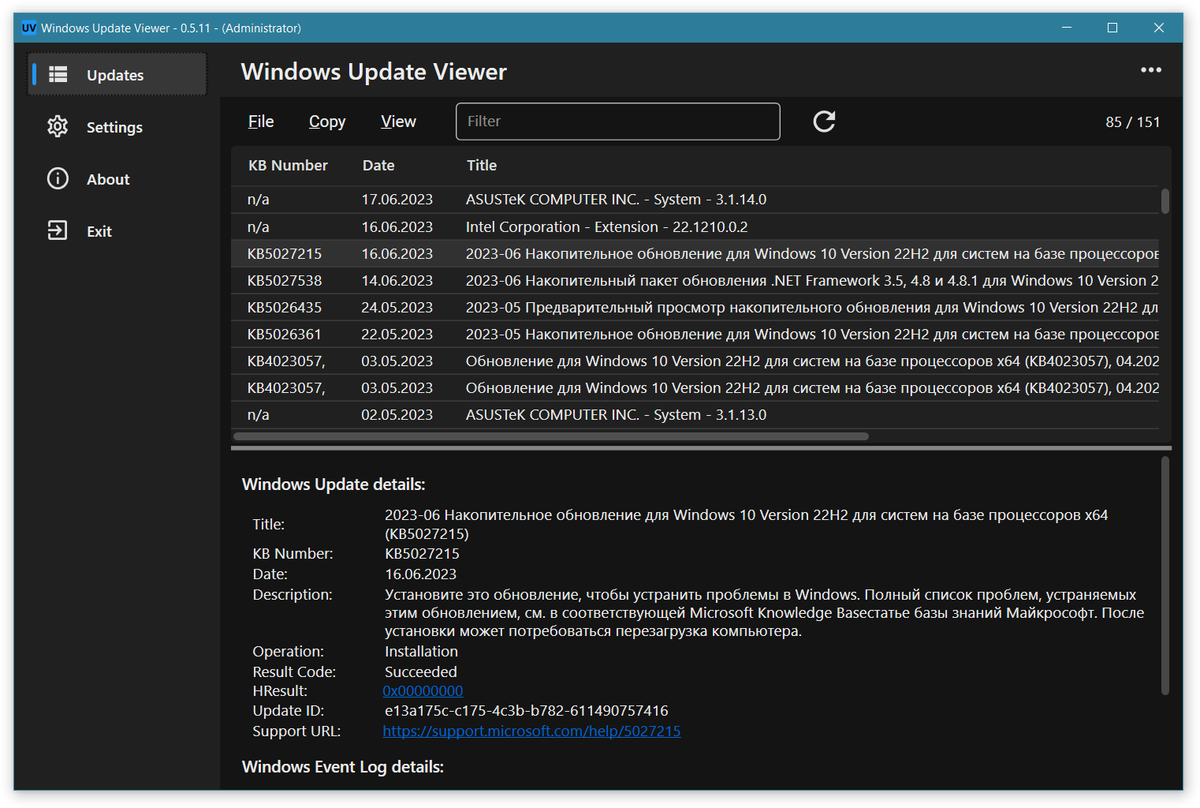Screen dimensions: 1200x808
Task: Open the Copy menu
Action: click(327, 121)
